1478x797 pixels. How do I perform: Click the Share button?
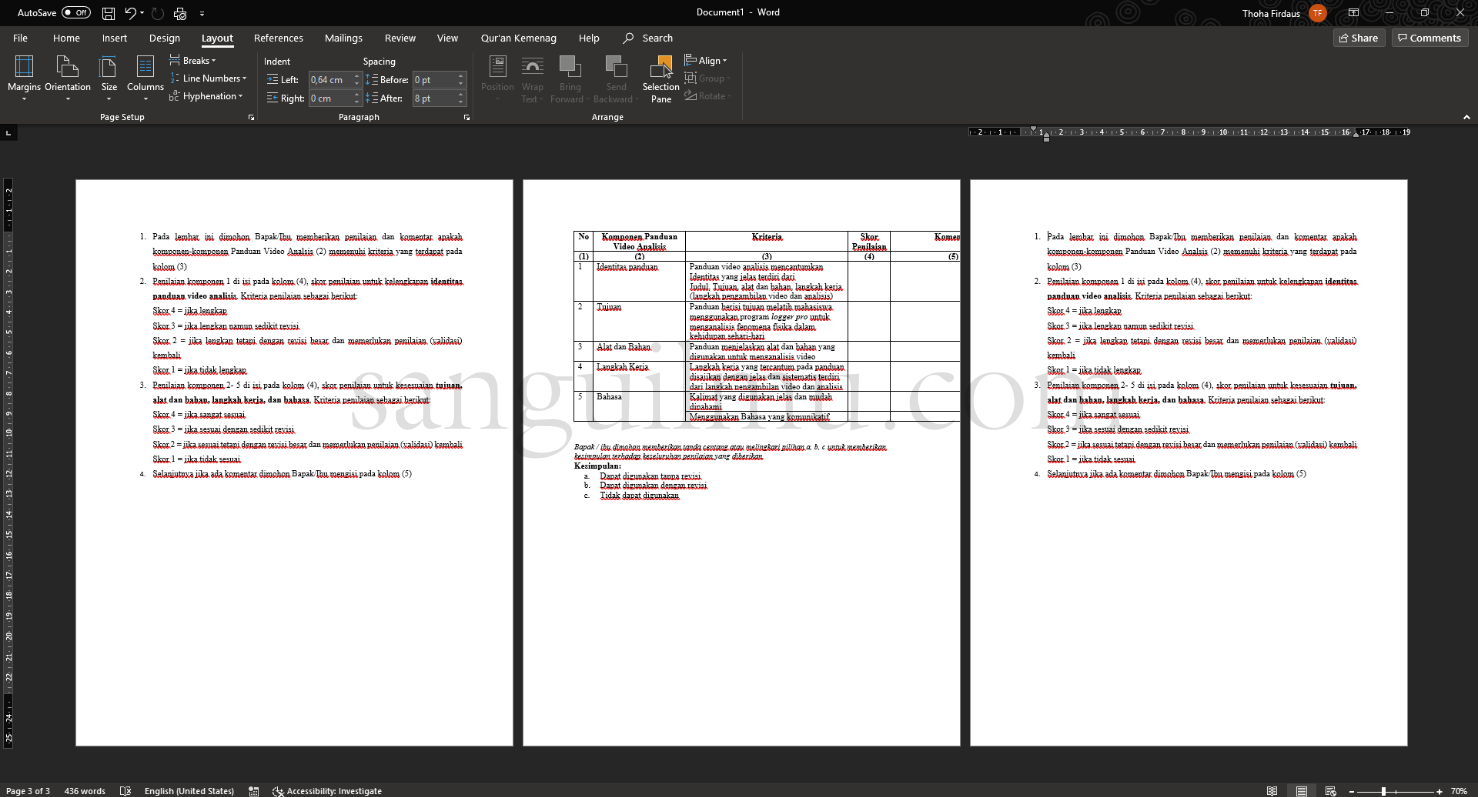click(x=1358, y=37)
